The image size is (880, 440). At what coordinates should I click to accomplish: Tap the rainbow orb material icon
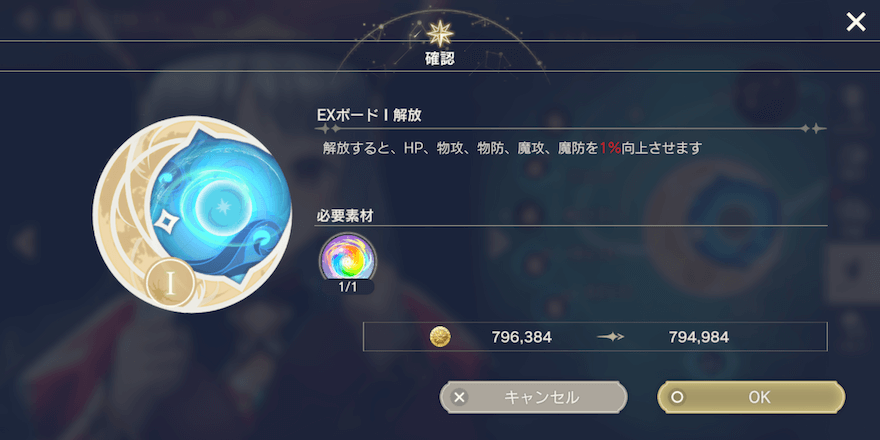point(348,259)
